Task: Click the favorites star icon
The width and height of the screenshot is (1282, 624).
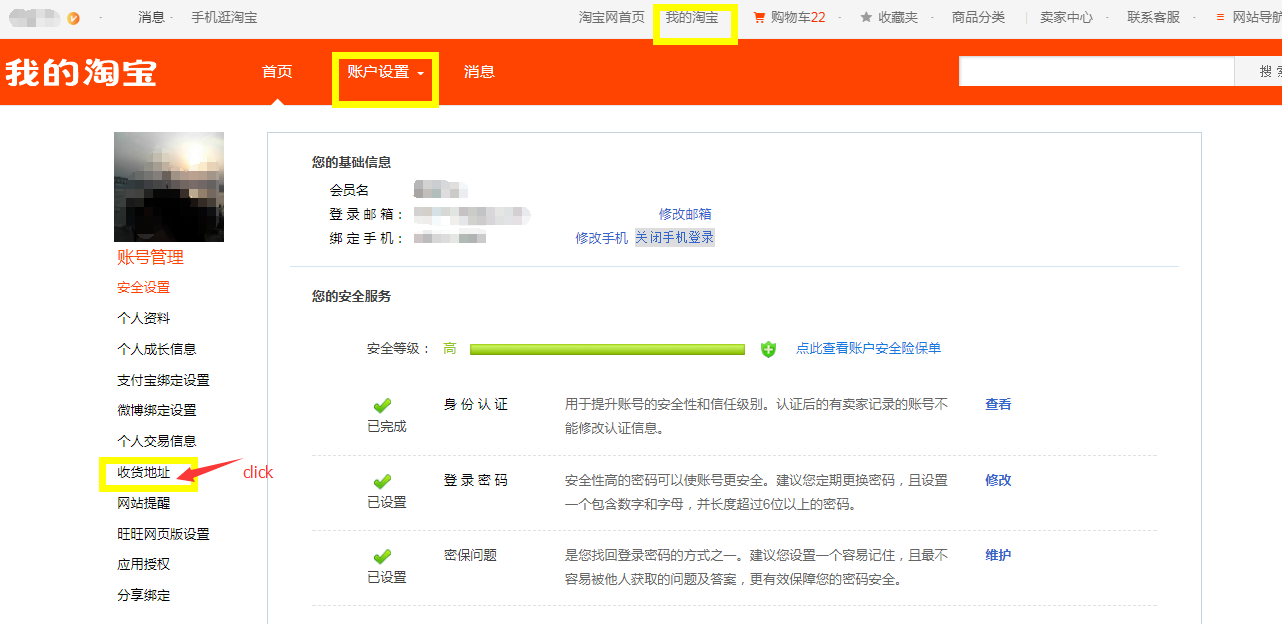Action: [x=866, y=17]
